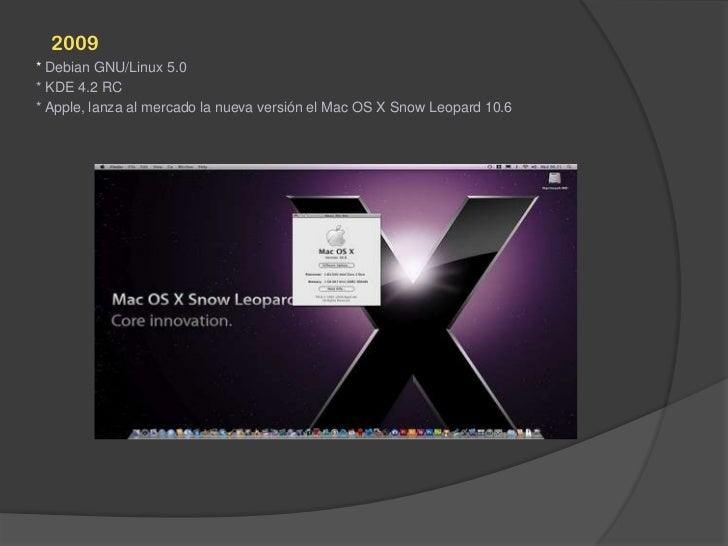728x546 pixels.
Task: Open the View menu
Action: [x=157, y=167]
